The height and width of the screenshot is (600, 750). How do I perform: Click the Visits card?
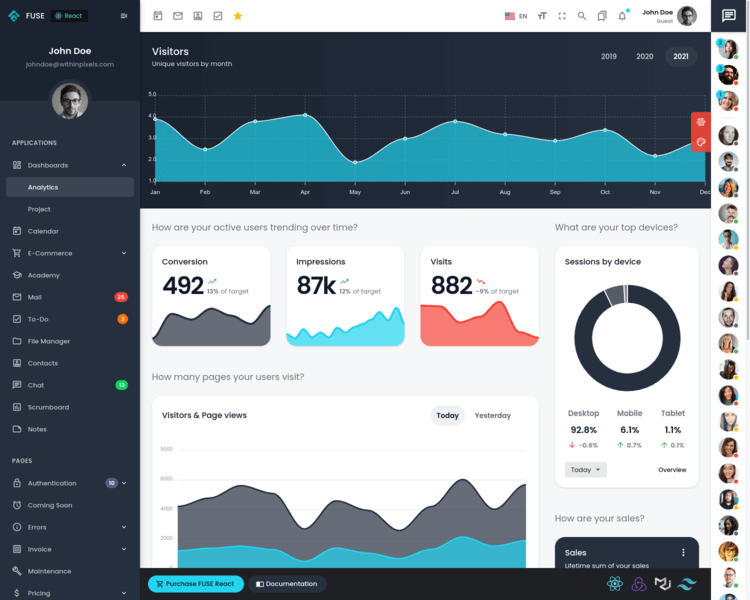pos(480,296)
